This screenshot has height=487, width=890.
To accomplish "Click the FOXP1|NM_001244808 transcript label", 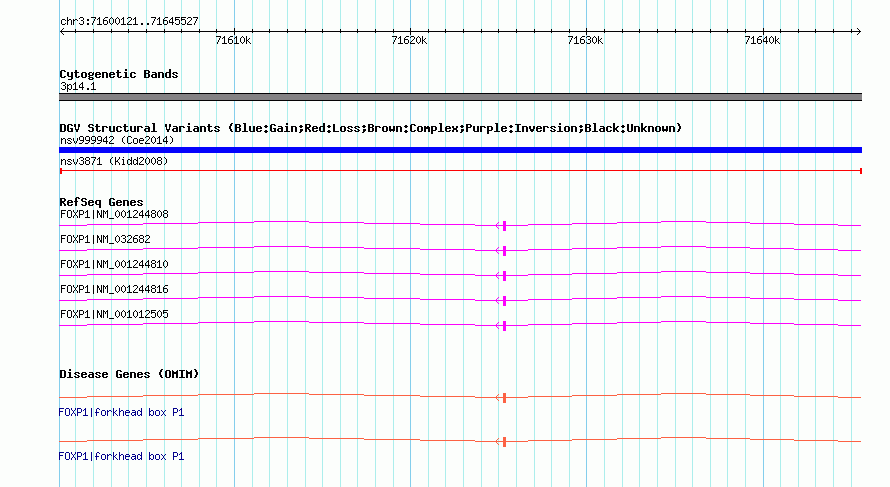I will point(114,214).
